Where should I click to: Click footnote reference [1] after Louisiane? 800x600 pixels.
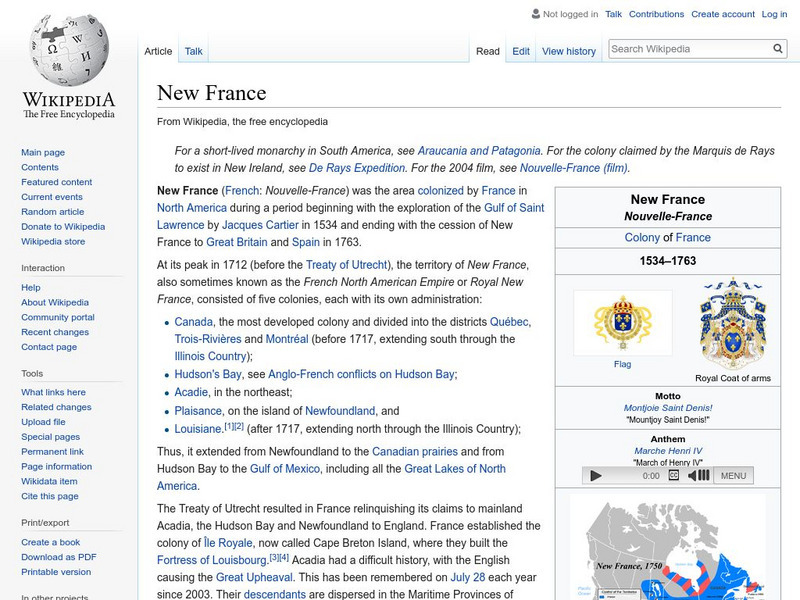coord(229,426)
